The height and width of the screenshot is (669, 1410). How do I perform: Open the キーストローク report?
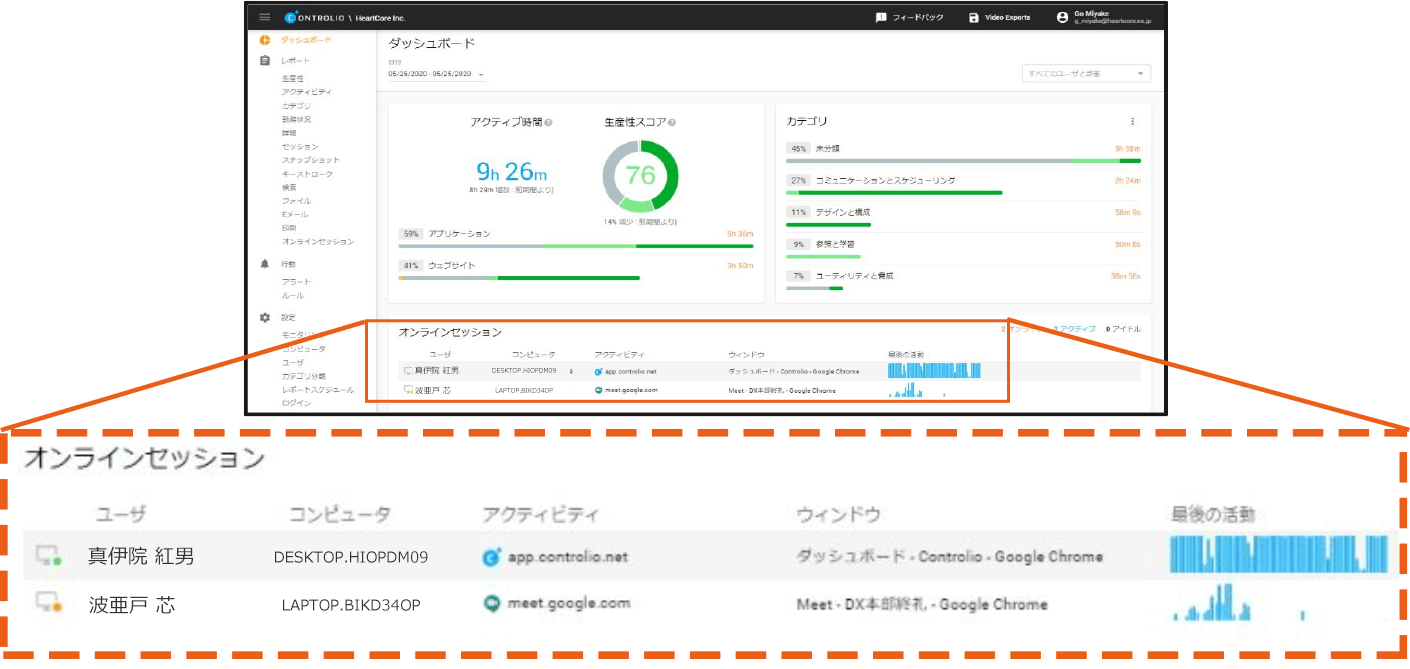click(308, 174)
